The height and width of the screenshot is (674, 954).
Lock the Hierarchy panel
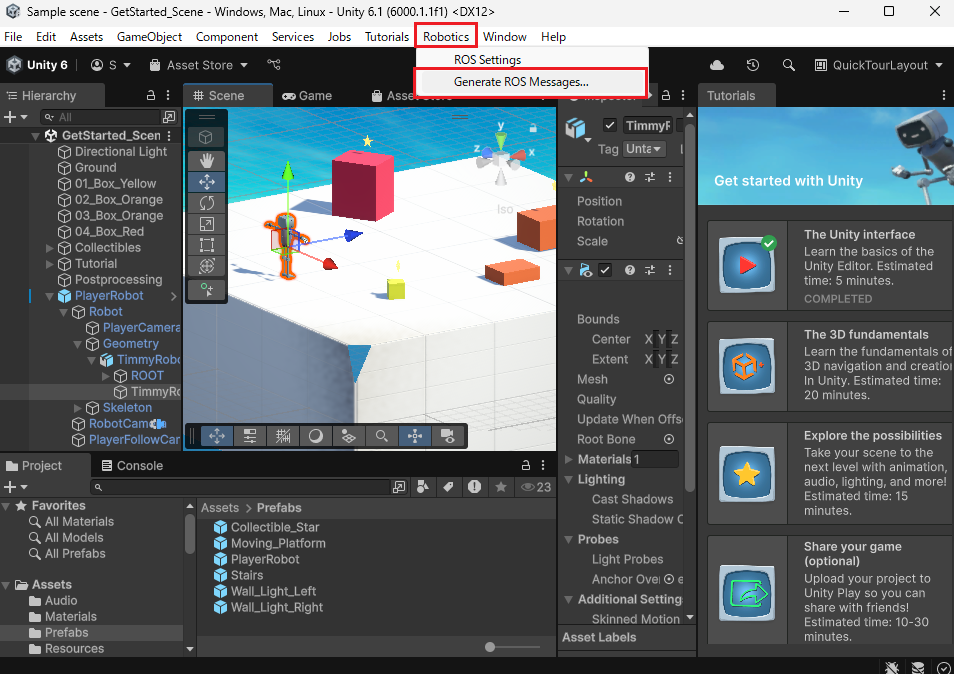[x=150, y=96]
